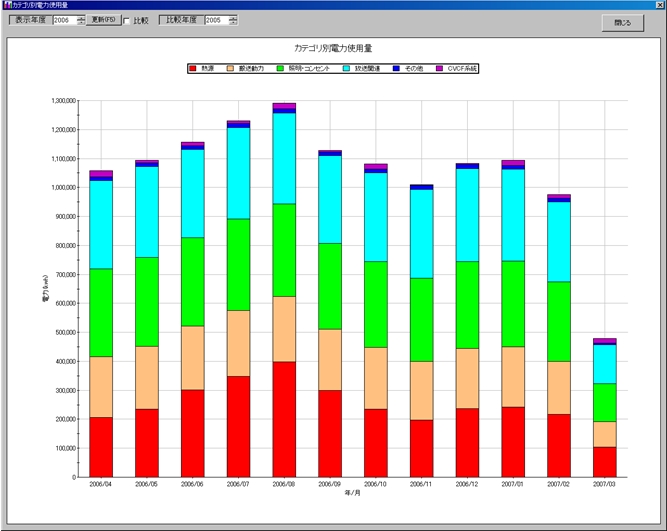The height and width of the screenshot is (531, 667).
Task: Increase 表示年度 with the spinner up arrow
Action: [x=81, y=18]
